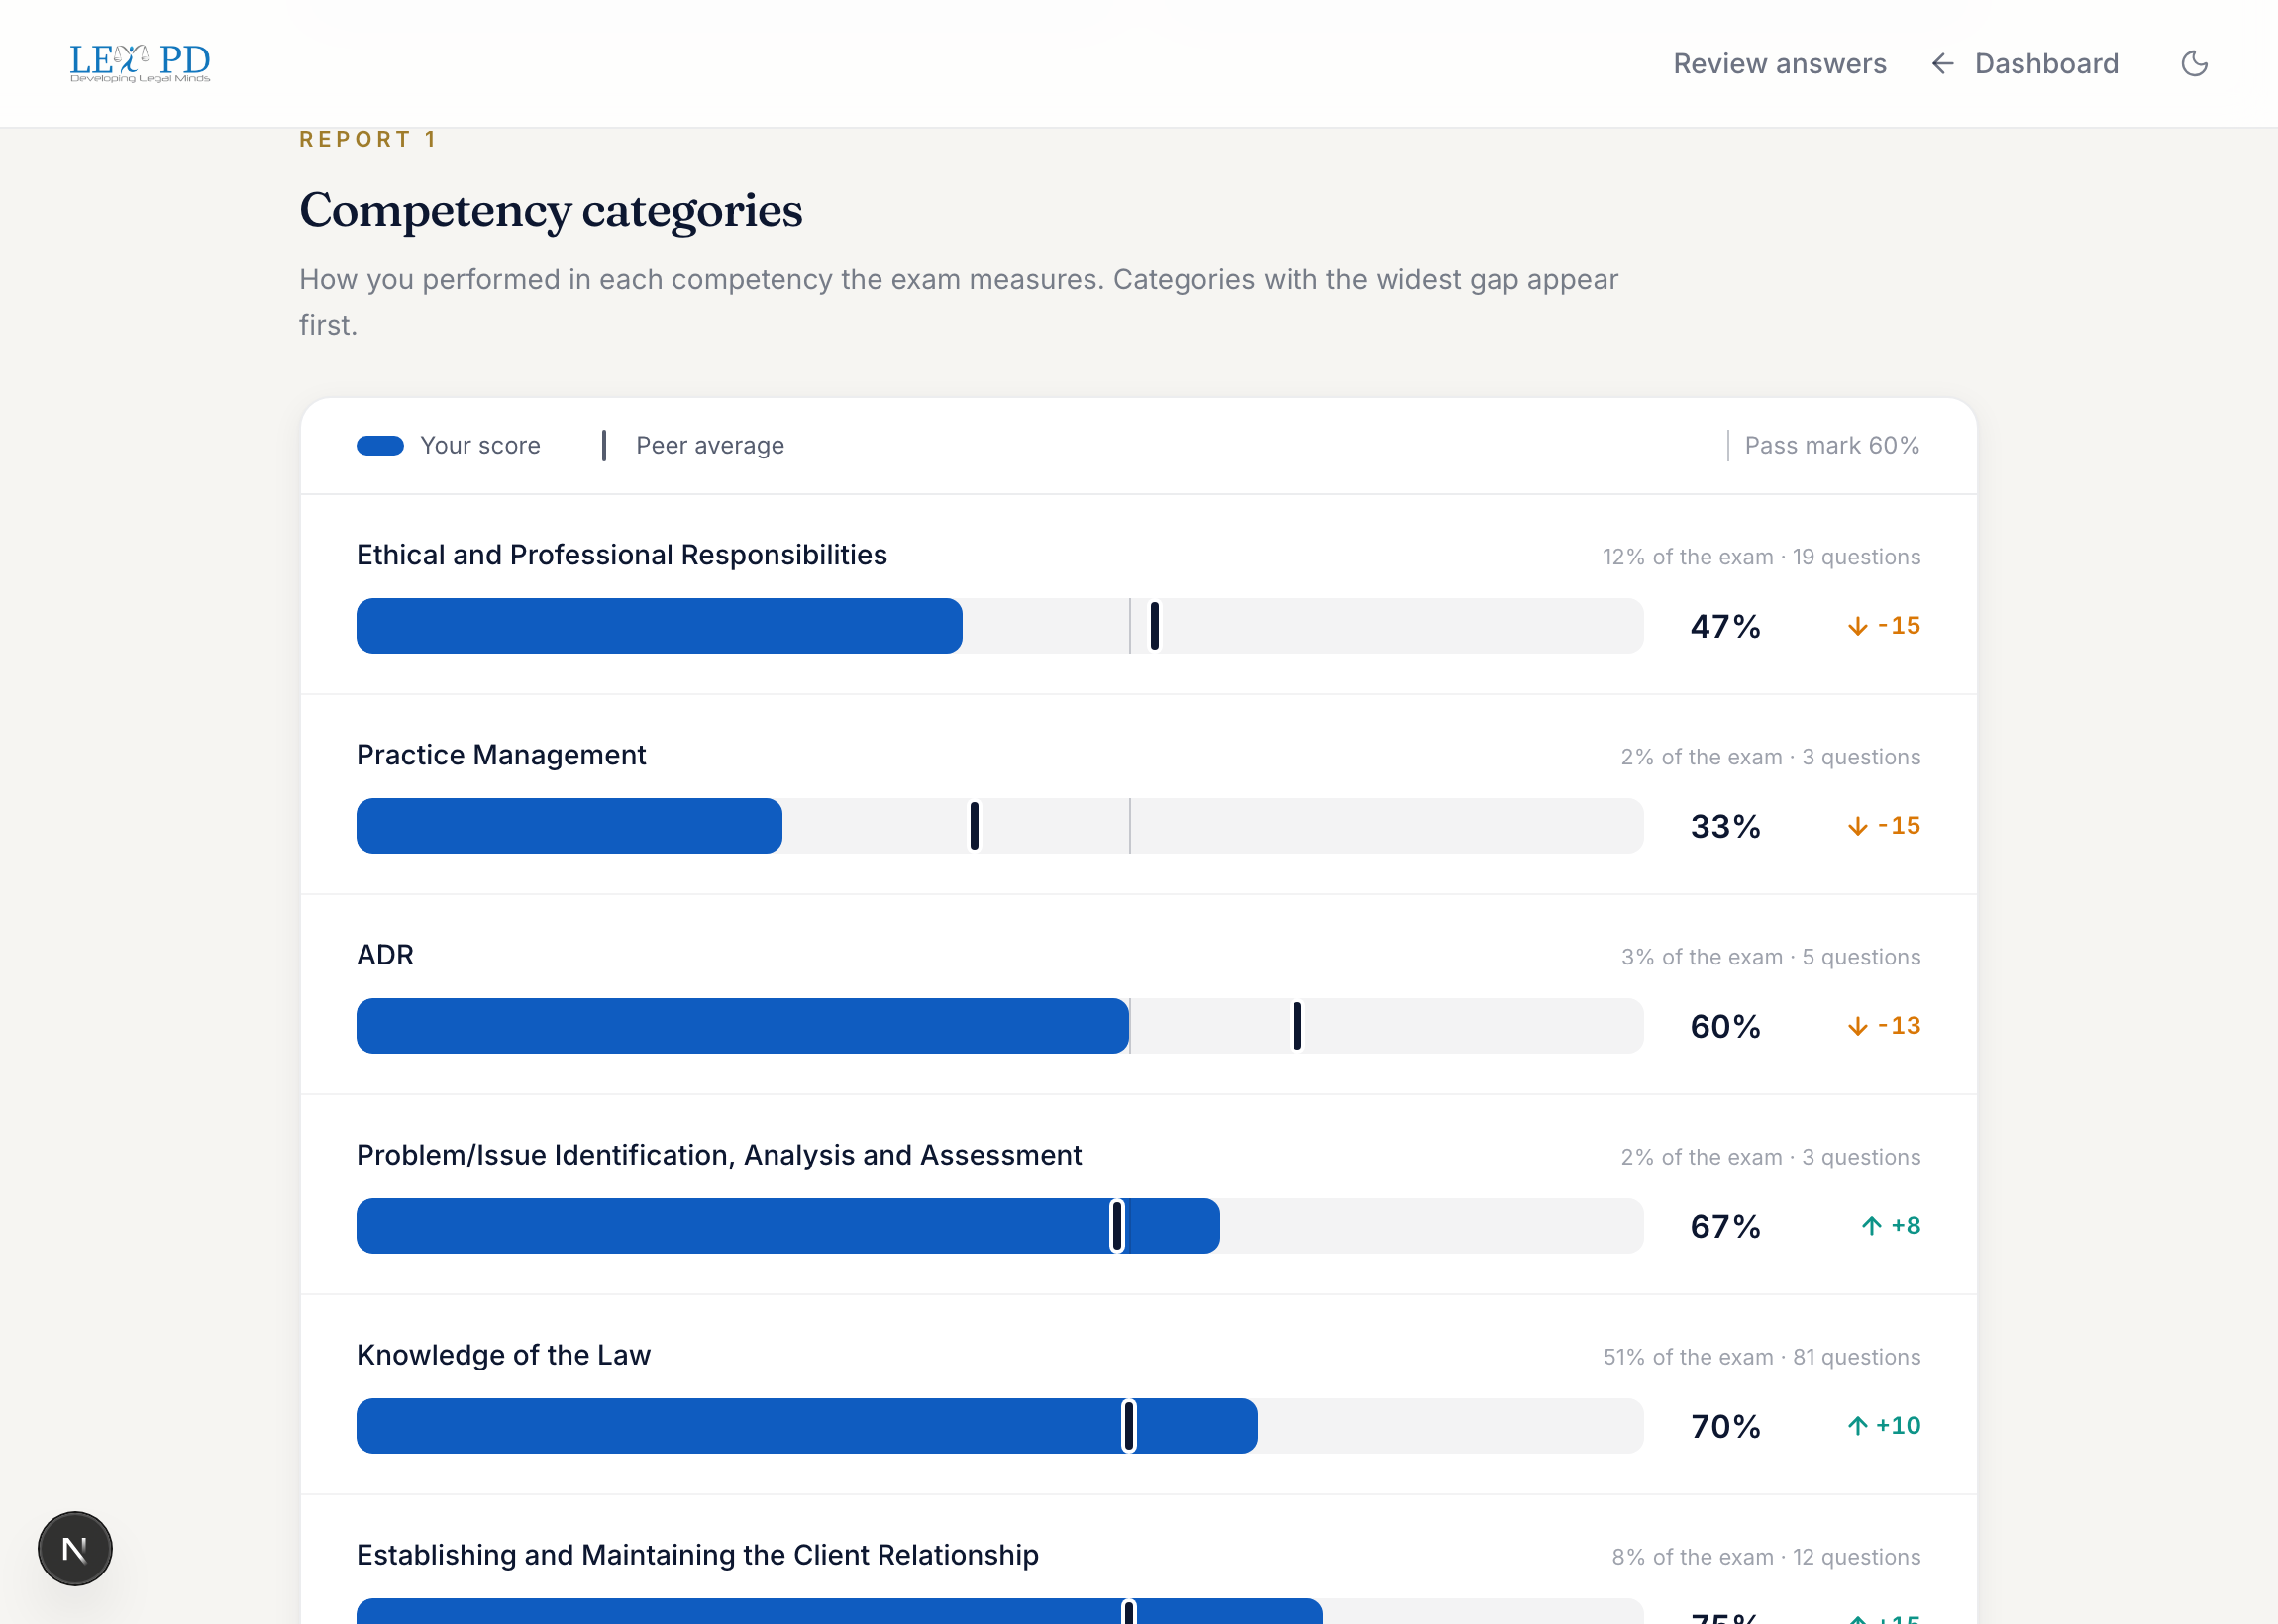Click the Problem/Issue Identification score bar
Image resolution: width=2278 pixels, height=1624 pixels.
coord(1000,1226)
